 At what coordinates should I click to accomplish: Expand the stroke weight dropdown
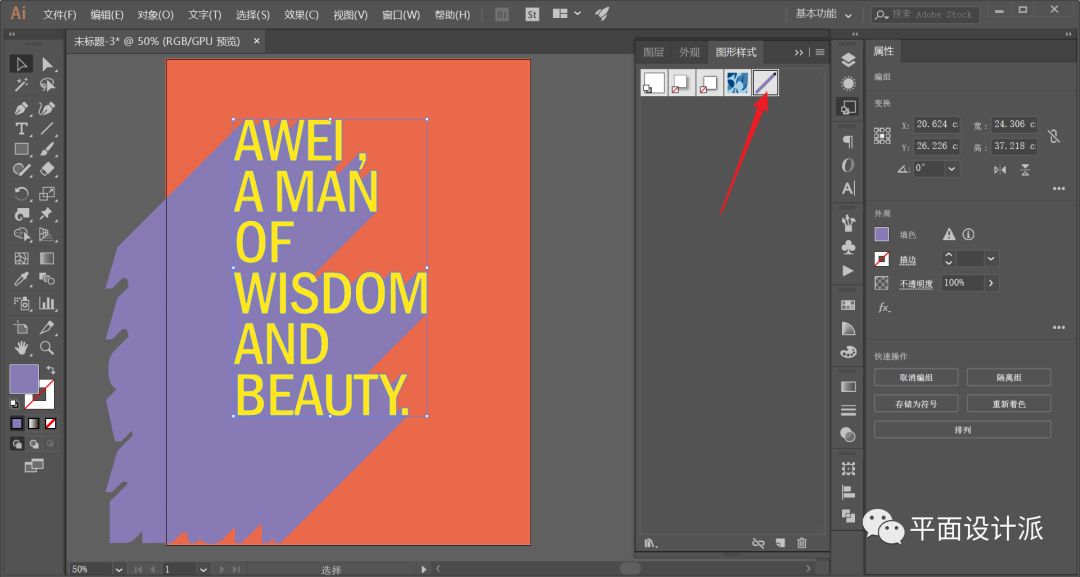[x=991, y=259]
